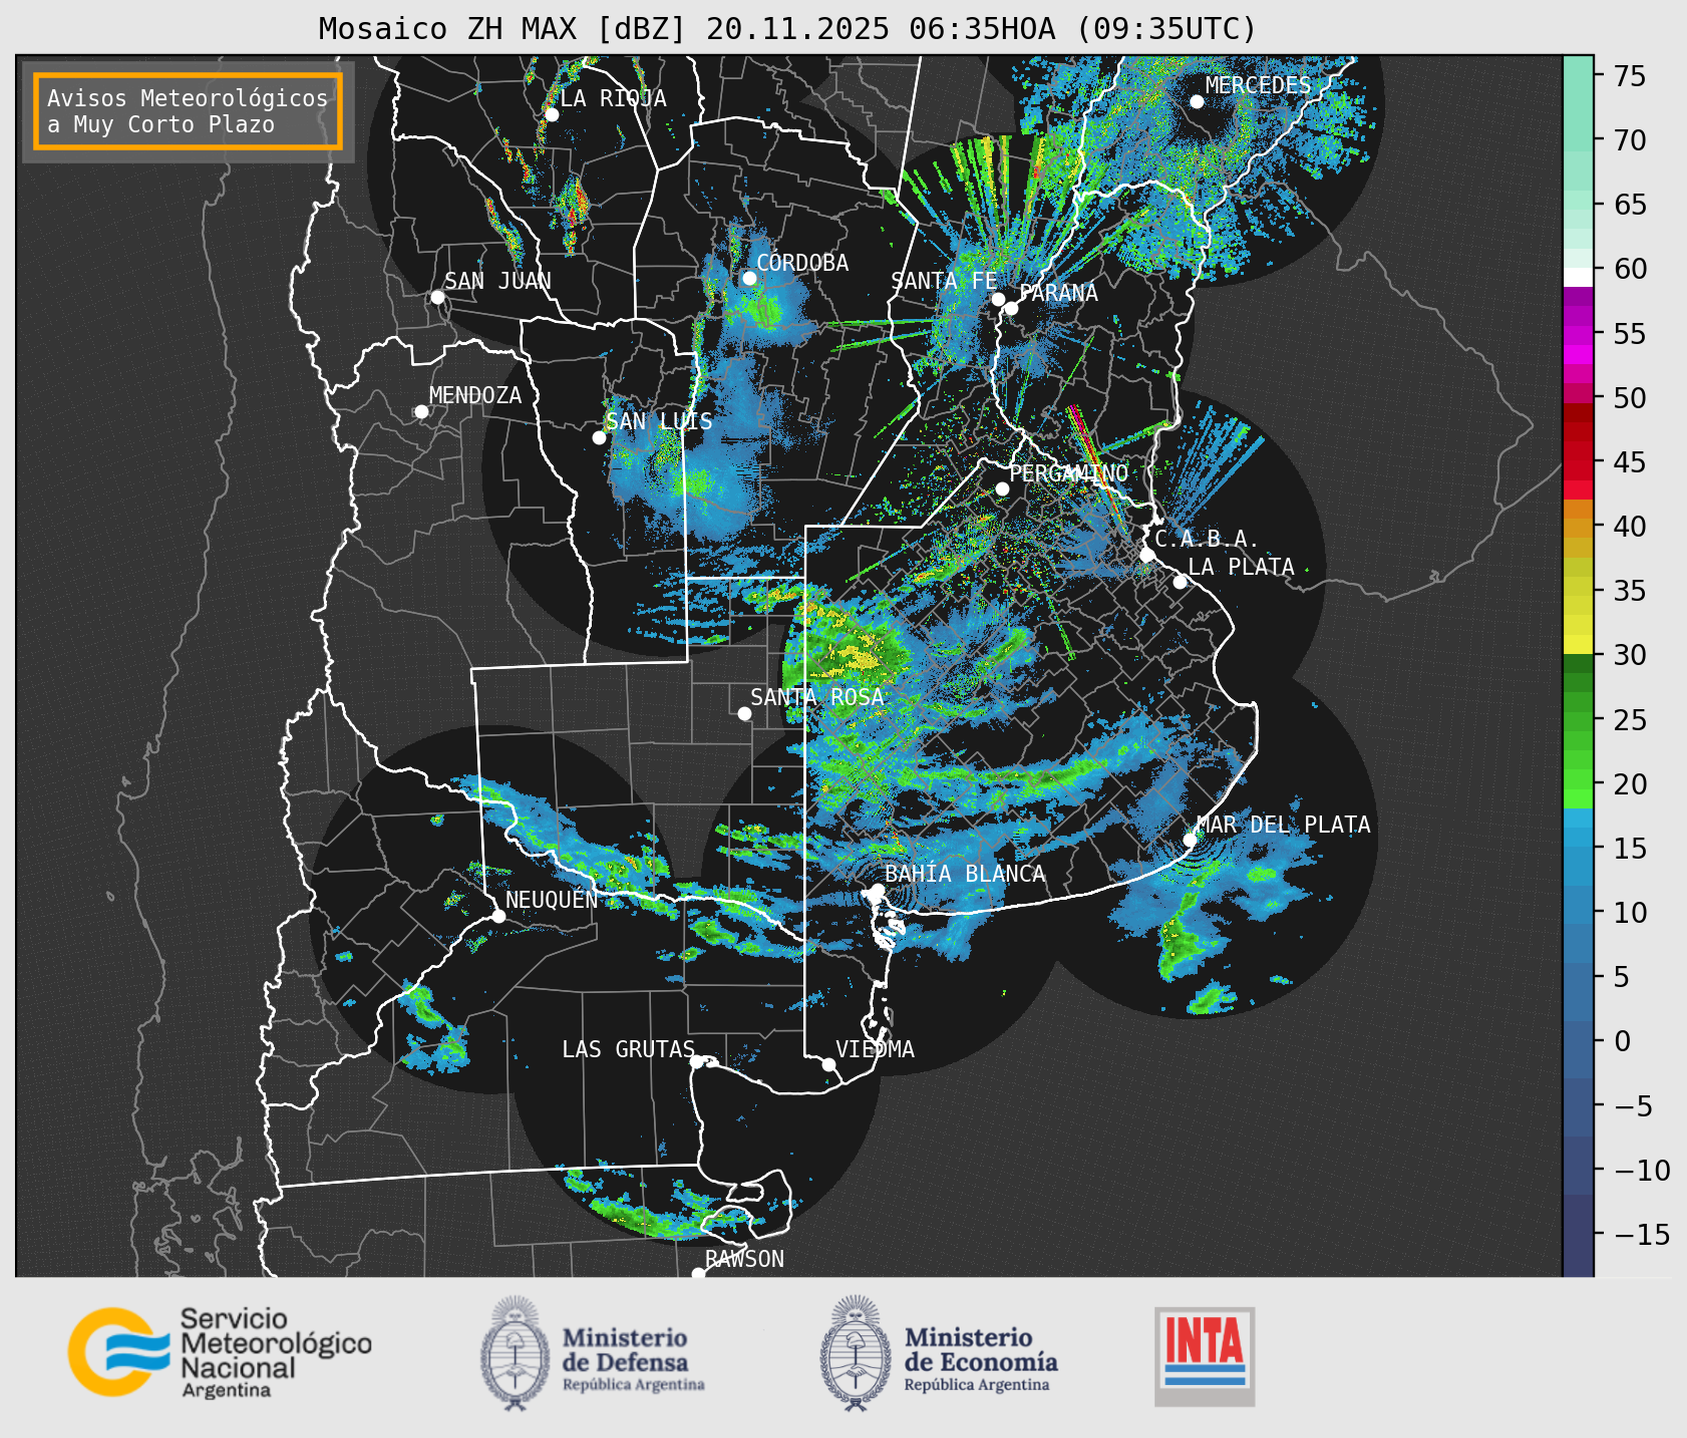1687x1438 pixels.
Task: Click the Servicio Meteorológico Nacional logo
Action: click(220, 1352)
